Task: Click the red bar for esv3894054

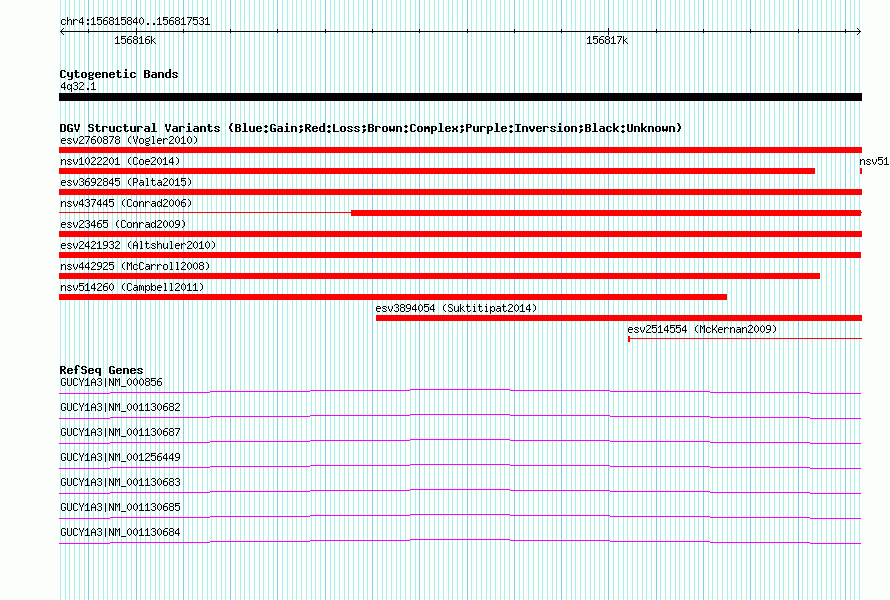Action: click(x=619, y=318)
